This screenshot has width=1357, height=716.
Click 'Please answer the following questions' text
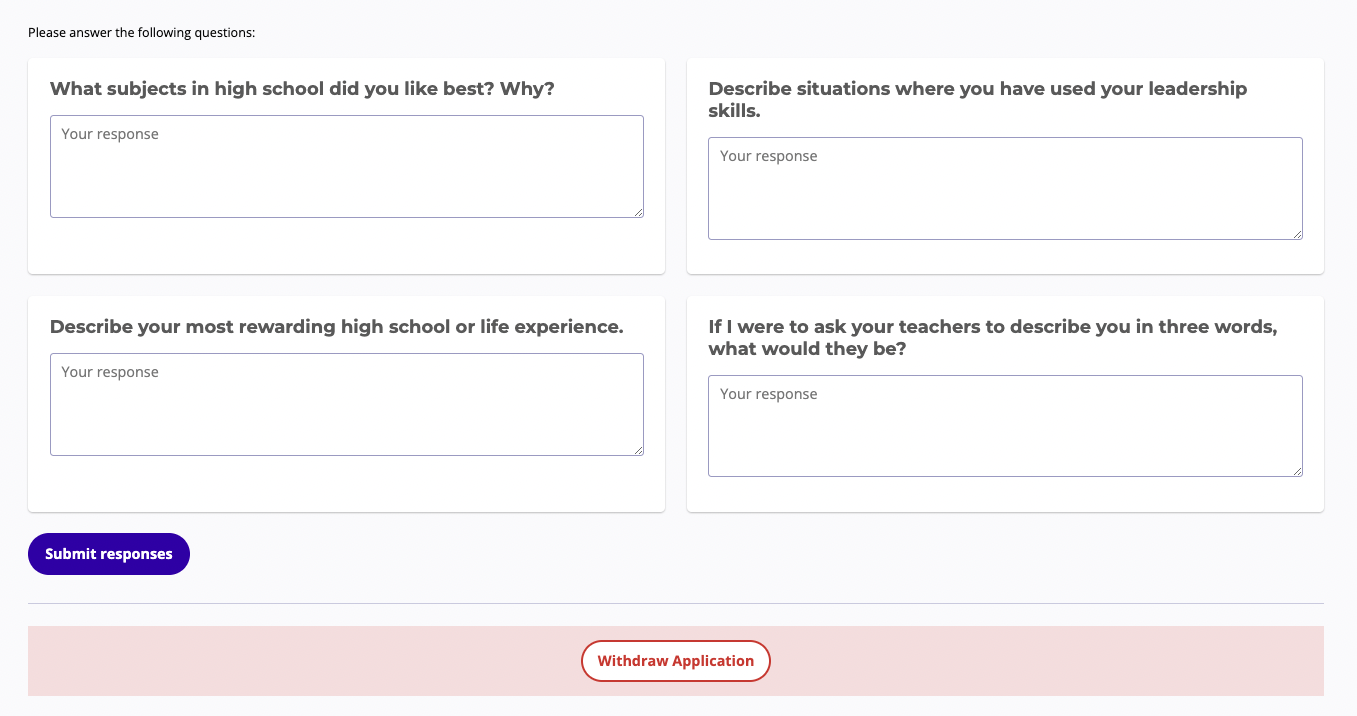[x=142, y=33]
